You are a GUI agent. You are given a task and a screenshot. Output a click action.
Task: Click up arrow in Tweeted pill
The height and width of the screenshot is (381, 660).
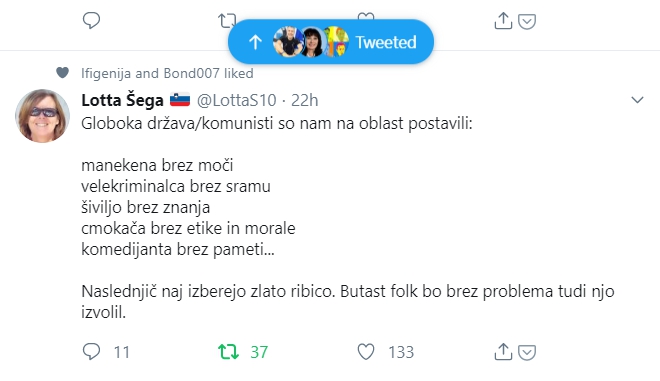(x=255, y=42)
